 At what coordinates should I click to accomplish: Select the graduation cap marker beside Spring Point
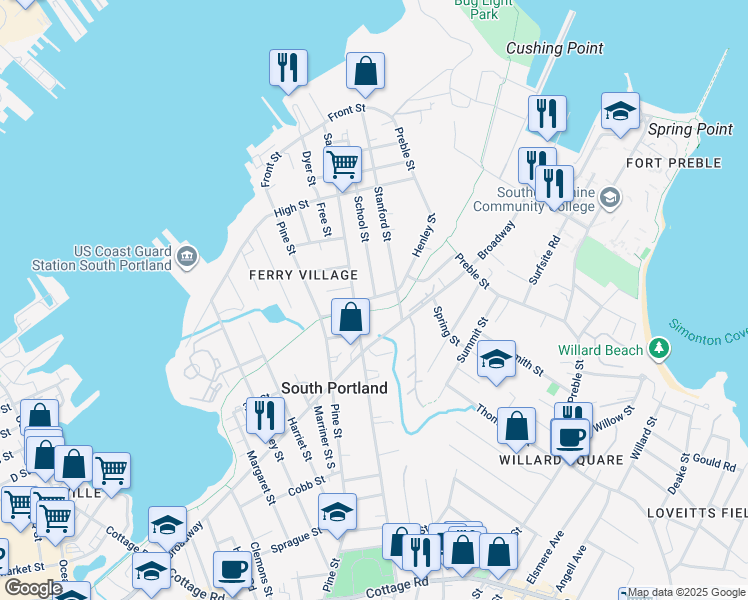620,113
